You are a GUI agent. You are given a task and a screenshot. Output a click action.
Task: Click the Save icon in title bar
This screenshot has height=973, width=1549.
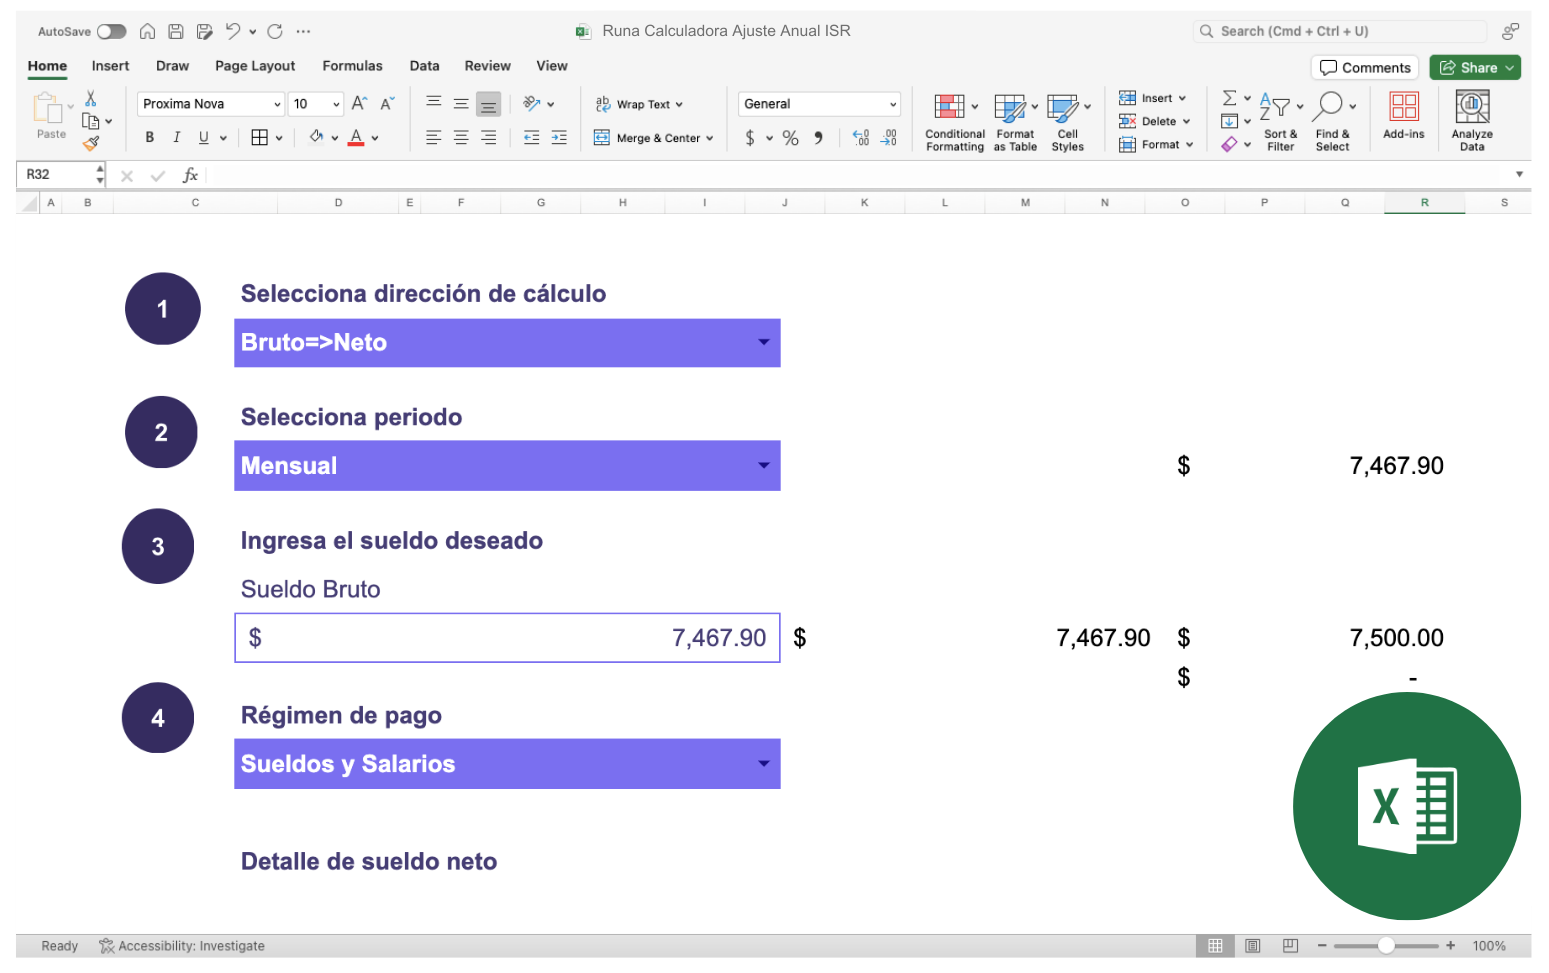pyautogui.click(x=176, y=31)
